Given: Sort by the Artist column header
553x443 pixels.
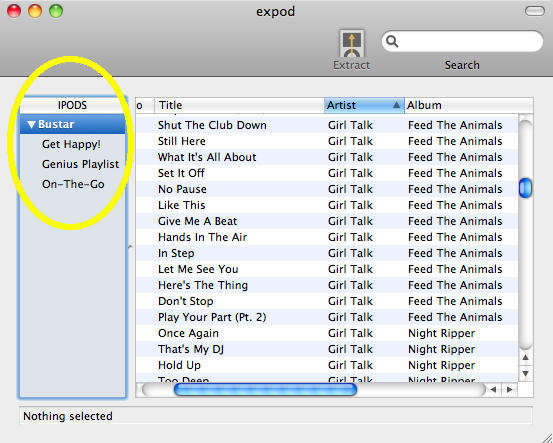Looking at the screenshot, I should 364,105.
